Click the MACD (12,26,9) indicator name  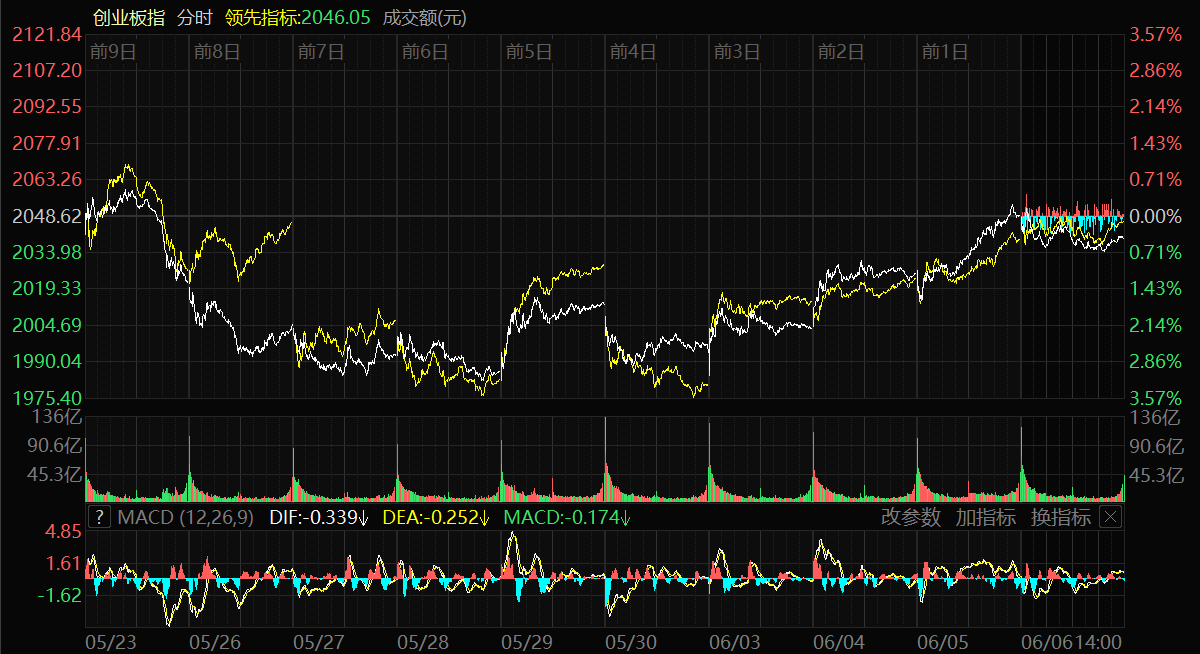pos(186,517)
